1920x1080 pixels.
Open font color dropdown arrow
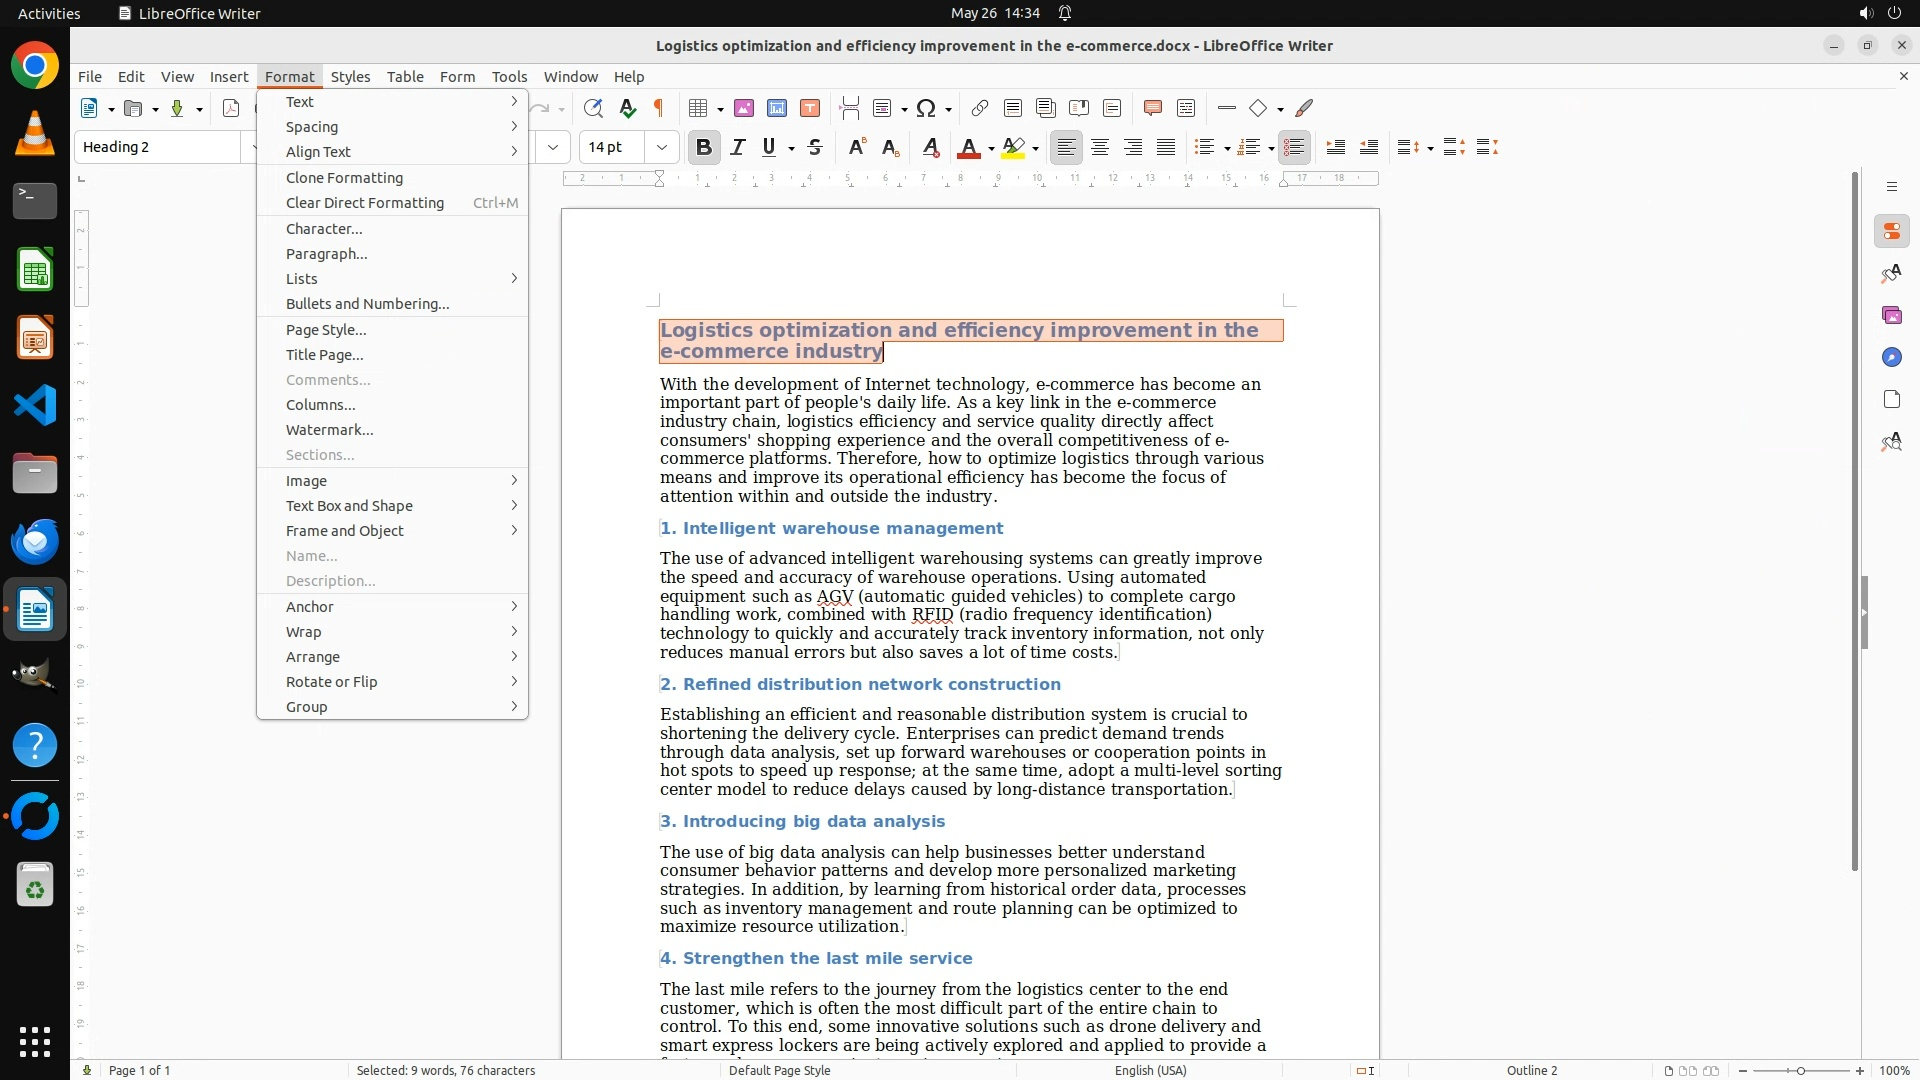(x=991, y=149)
